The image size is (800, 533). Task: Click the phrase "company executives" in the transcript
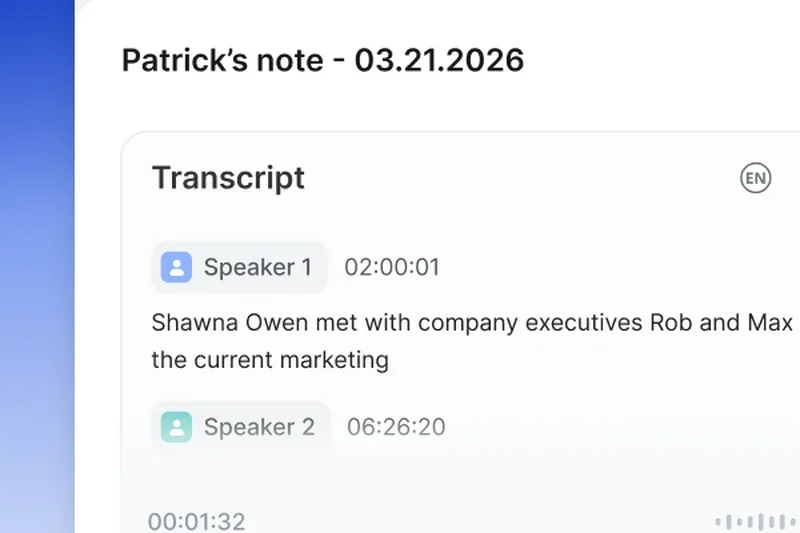point(530,323)
